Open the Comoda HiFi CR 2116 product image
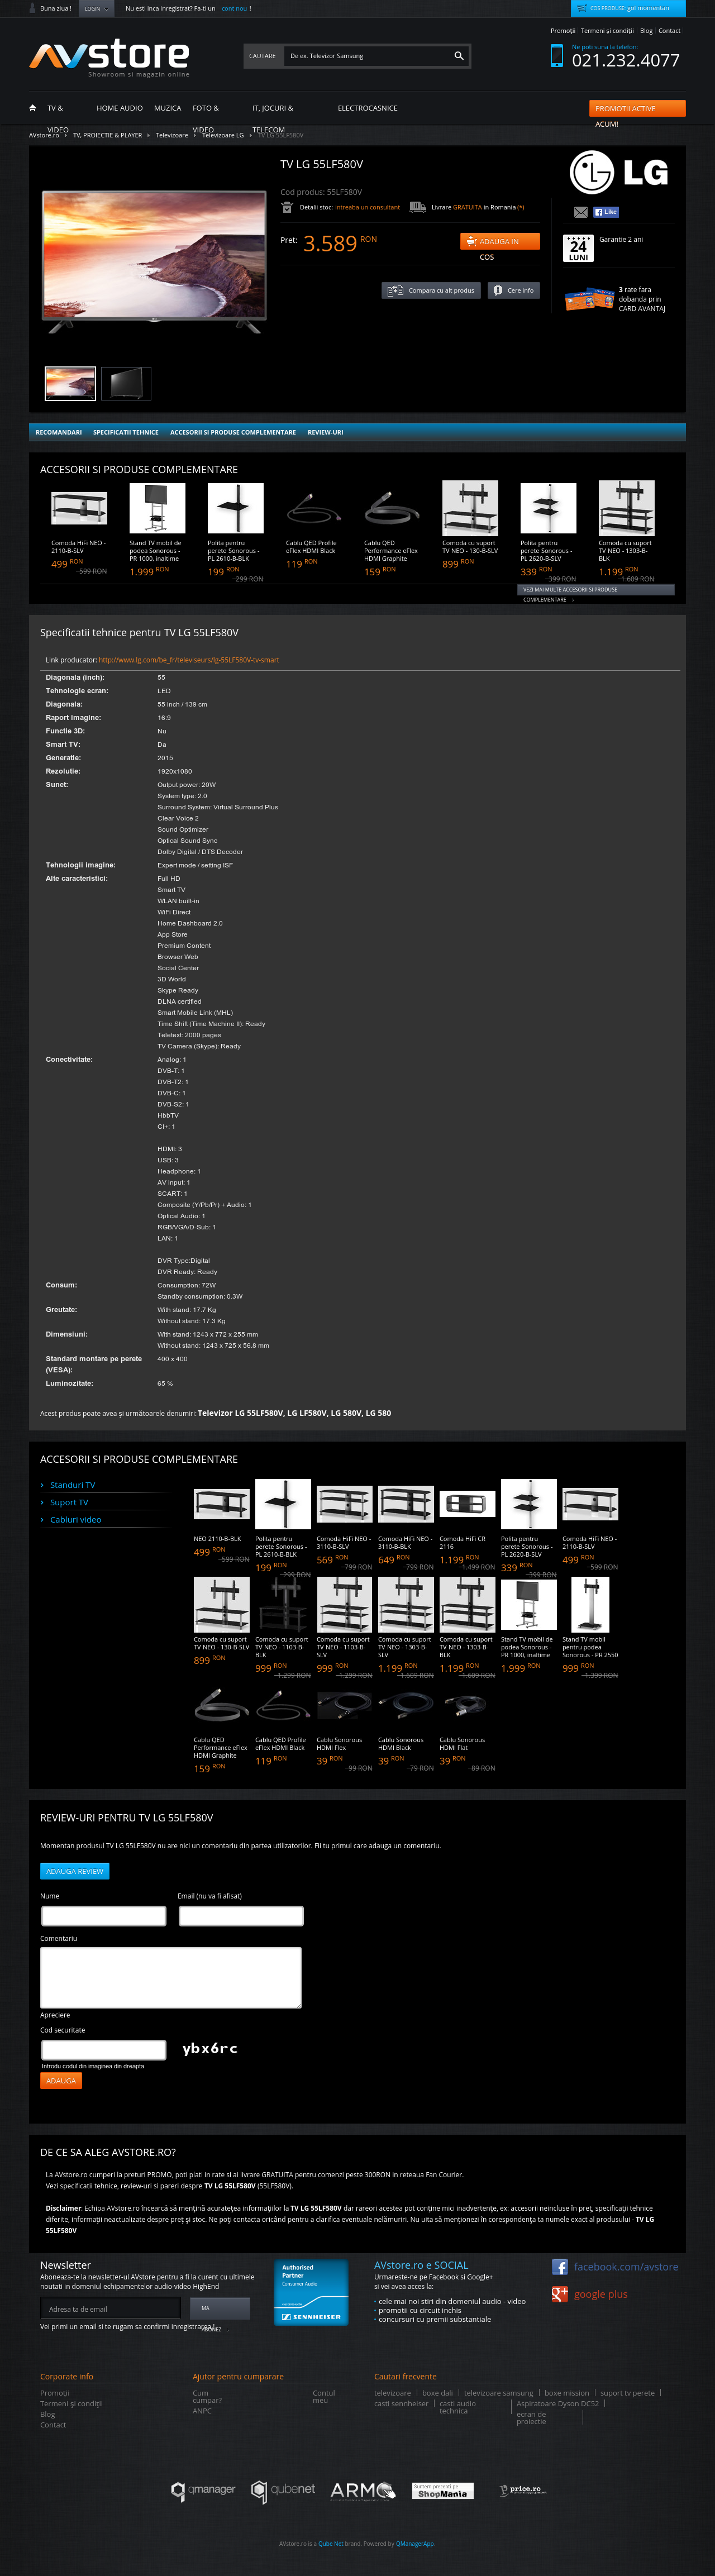The height and width of the screenshot is (2576, 715). [x=467, y=1504]
